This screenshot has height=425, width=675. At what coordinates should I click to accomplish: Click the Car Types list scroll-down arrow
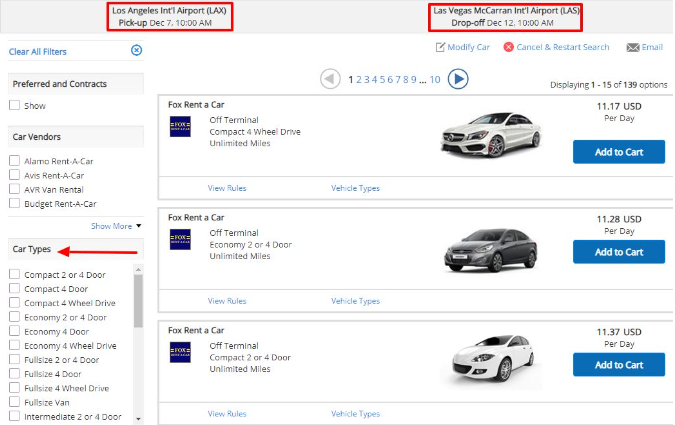pyautogui.click(x=138, y=419)
